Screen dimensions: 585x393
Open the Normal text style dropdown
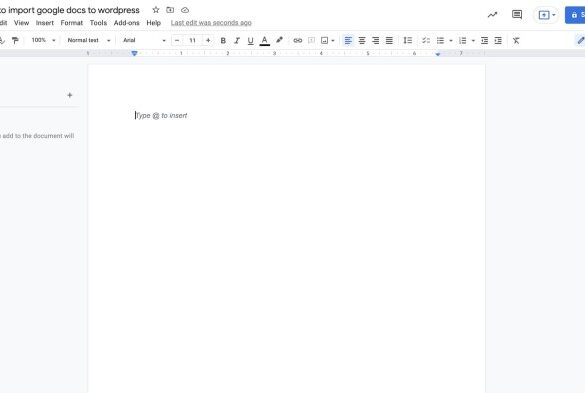coord(89,40)
